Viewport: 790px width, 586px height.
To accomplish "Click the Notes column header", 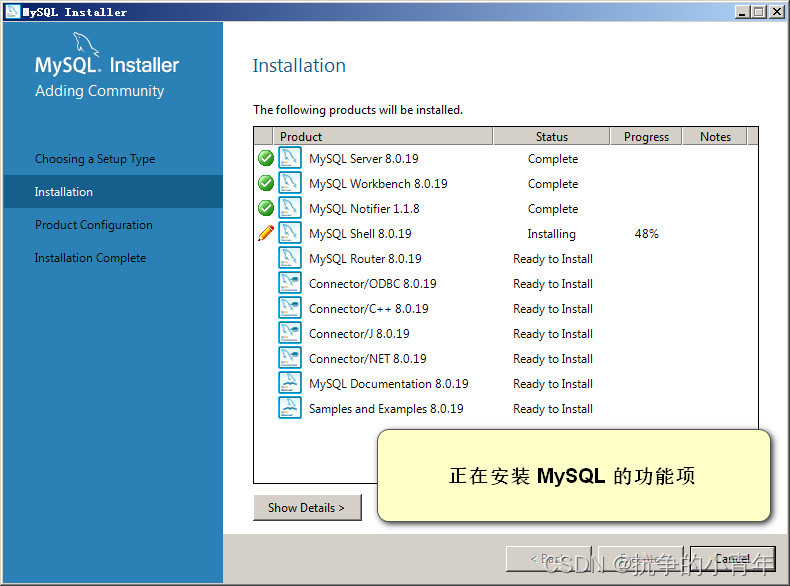I will coord(715,137).
